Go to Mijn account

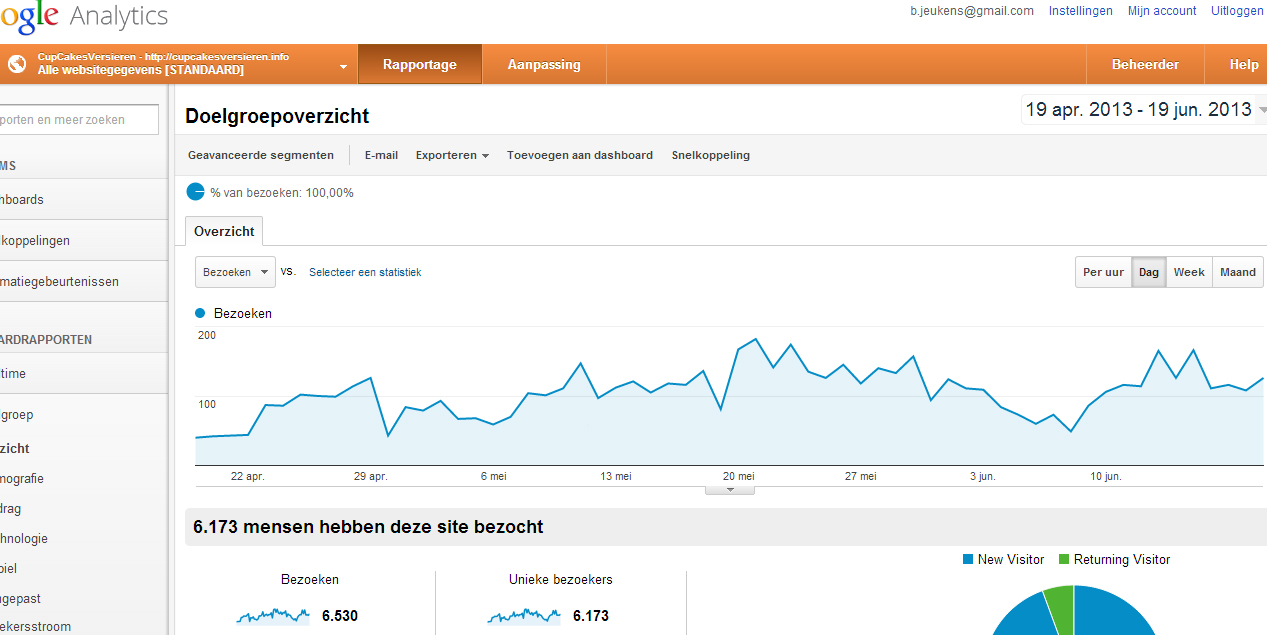pos(1162,11)
